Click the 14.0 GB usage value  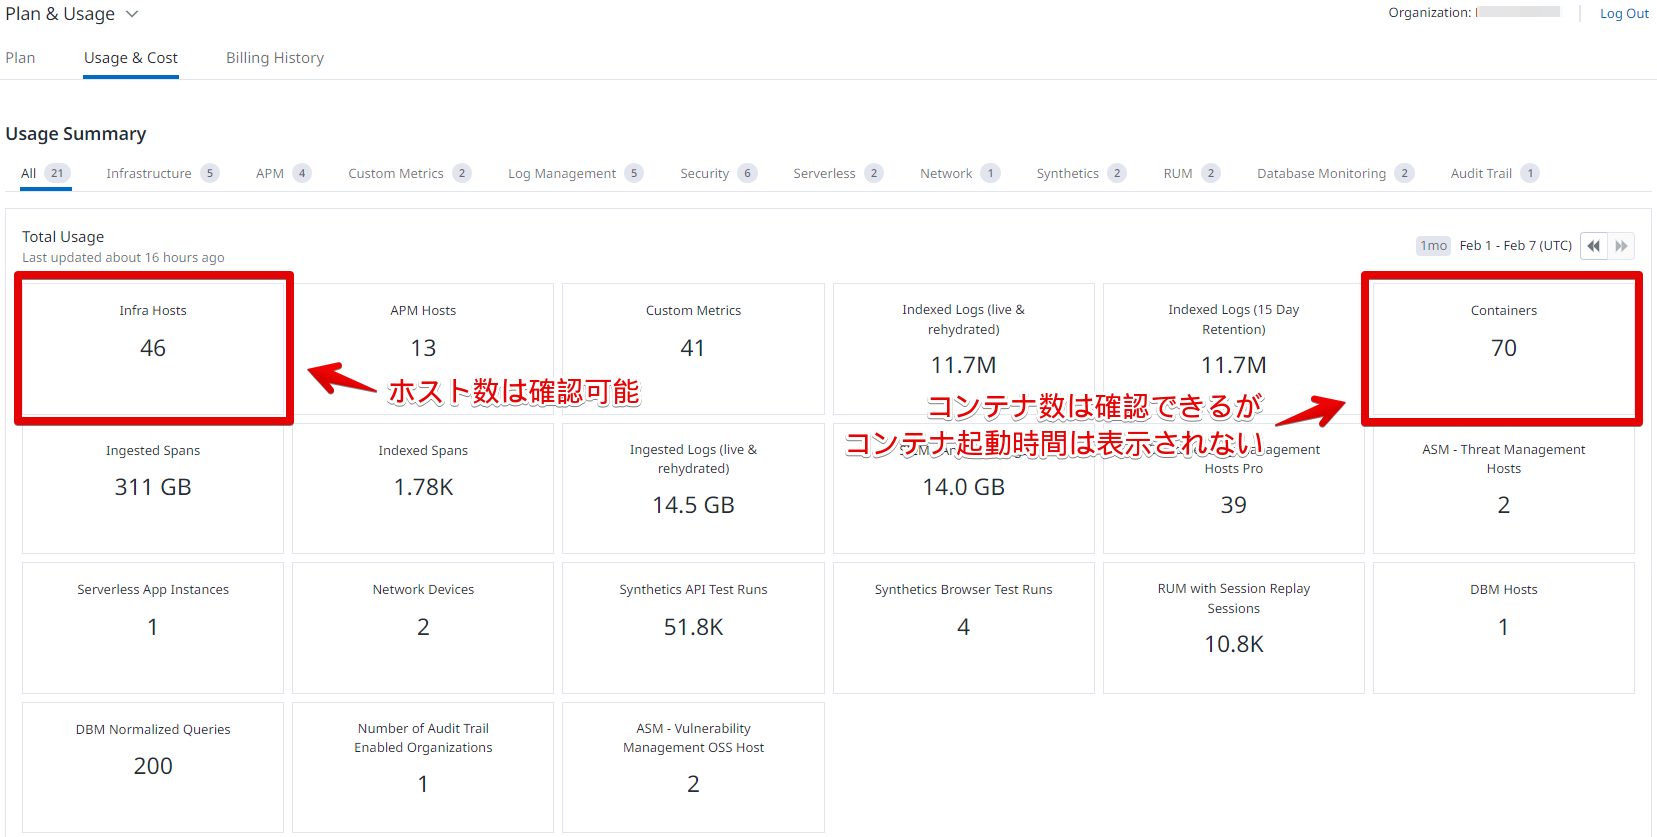963,487
